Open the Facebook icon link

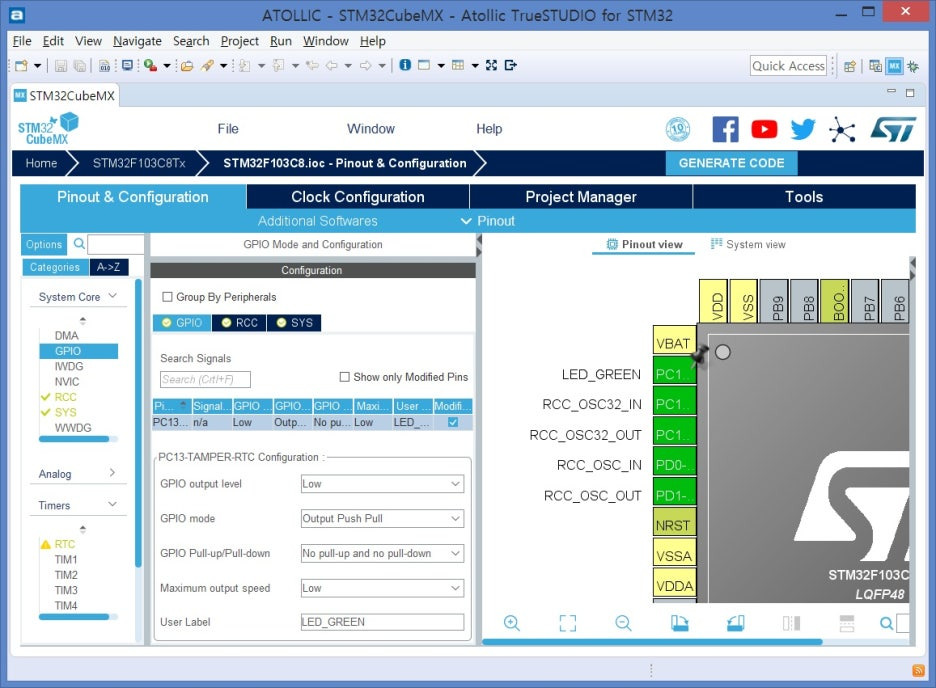click(x=725, y=129)
